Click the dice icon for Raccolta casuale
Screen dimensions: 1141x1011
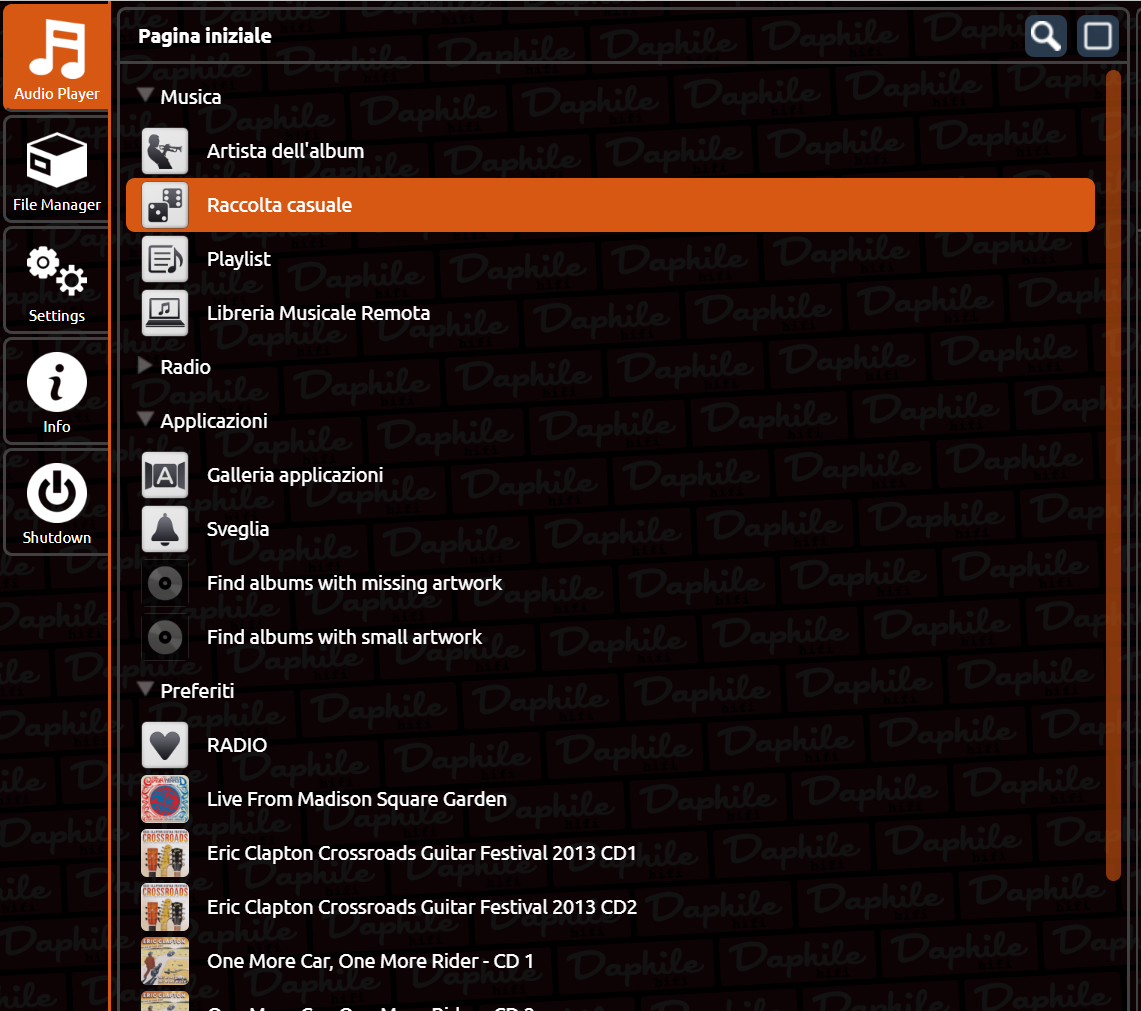(x=164, y=205)
